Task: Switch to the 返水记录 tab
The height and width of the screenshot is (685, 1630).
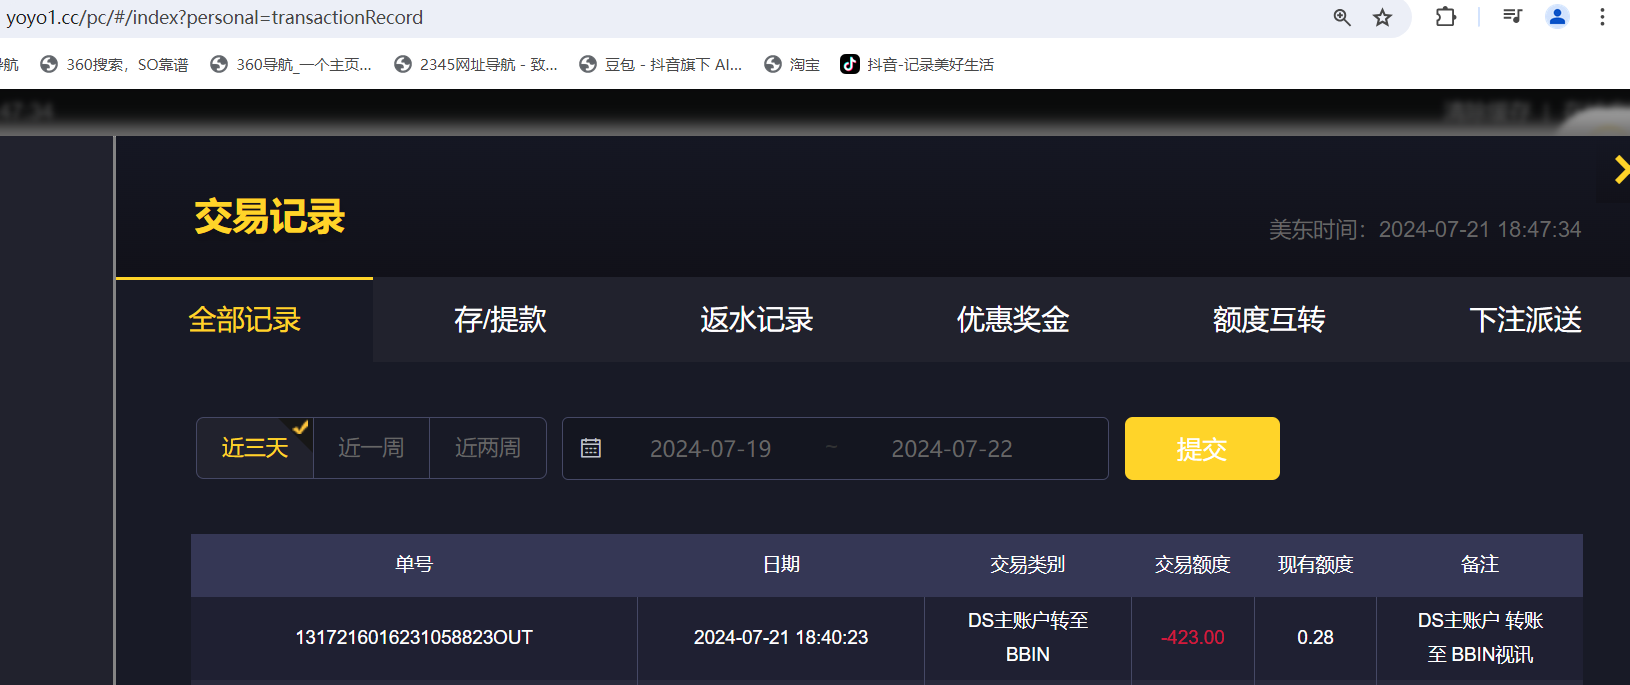Action: (x=757, y=320)
